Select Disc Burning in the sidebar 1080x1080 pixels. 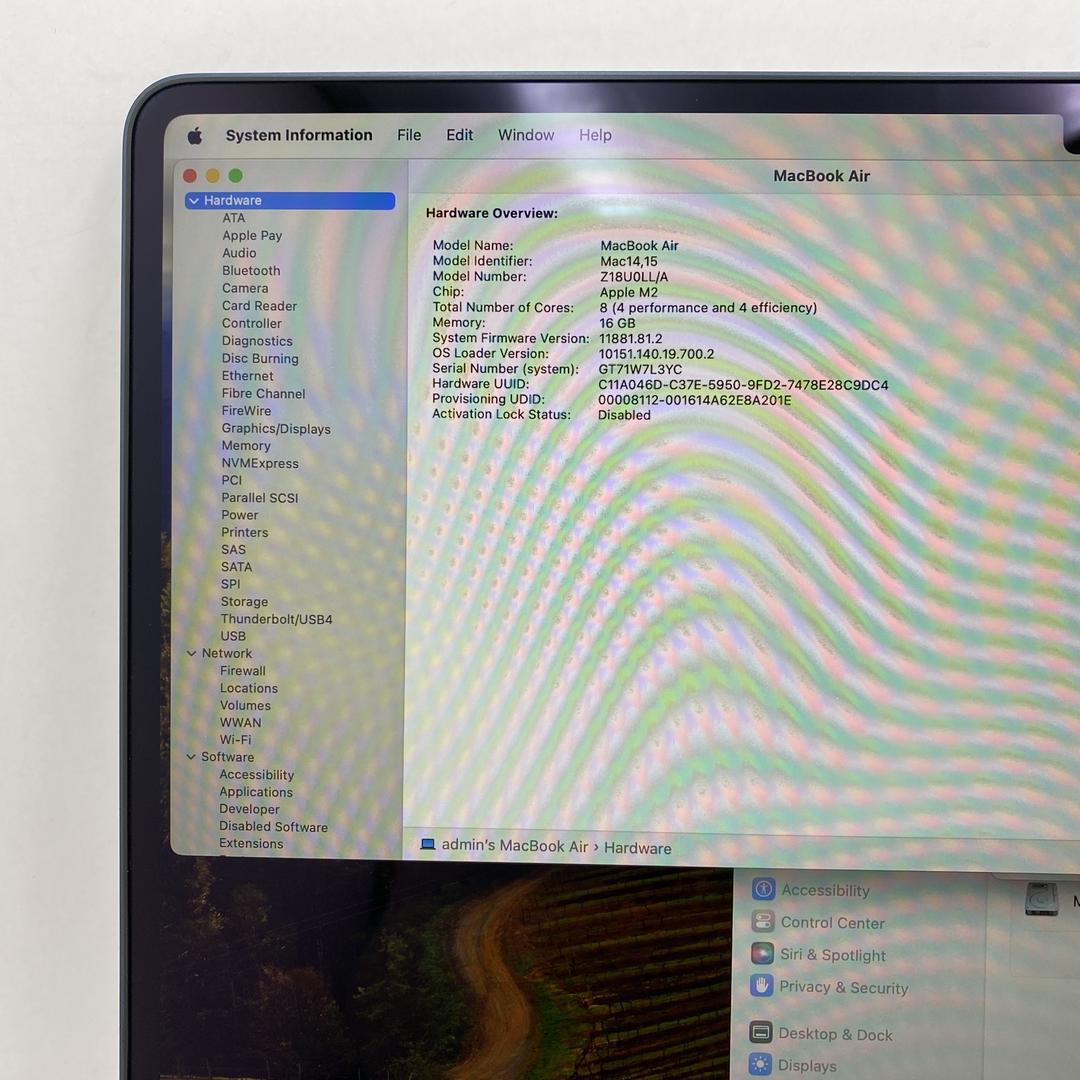pyautogui.click(x=260, y=358)
